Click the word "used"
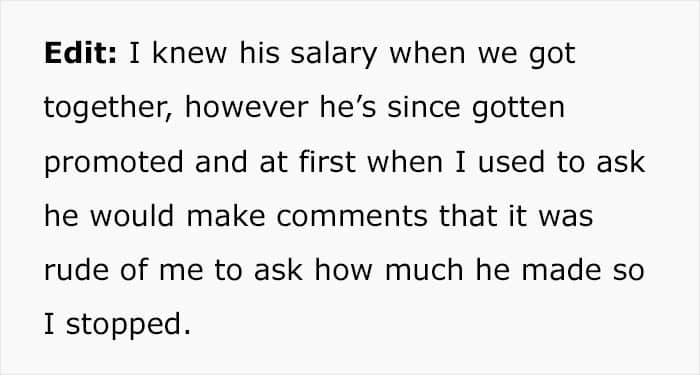Viewport: 700px width, 375px height. pyautogui.click(x=511, y=161)
